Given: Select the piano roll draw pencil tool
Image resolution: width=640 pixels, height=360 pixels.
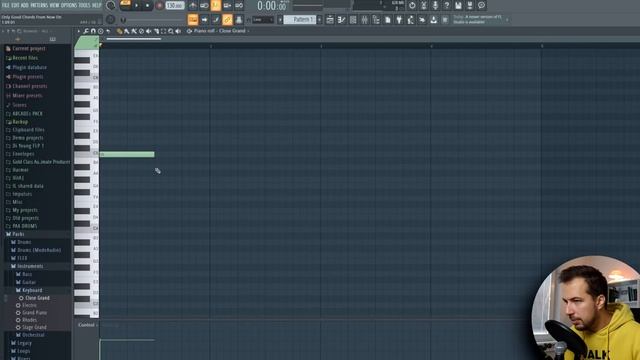Looking at the screenshot, I should coord(119,31).
